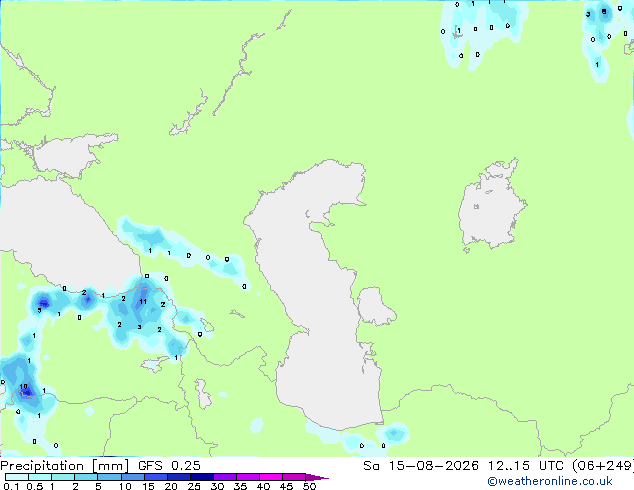Click the "35" legend scale label
This screenshot has width=634, height=490.
click(241, 486)
